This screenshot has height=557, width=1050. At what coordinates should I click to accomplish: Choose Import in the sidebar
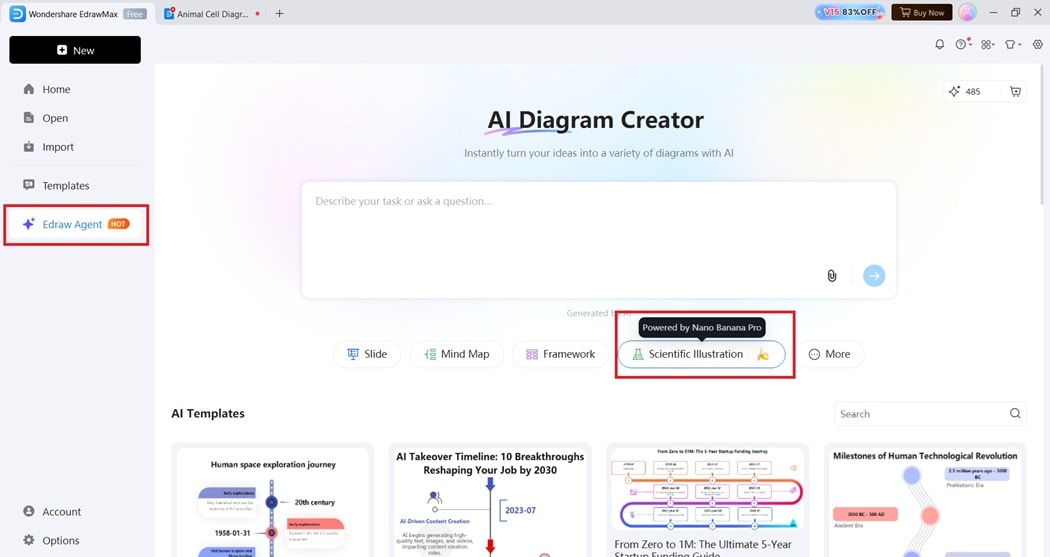click(x=58, y=147)
